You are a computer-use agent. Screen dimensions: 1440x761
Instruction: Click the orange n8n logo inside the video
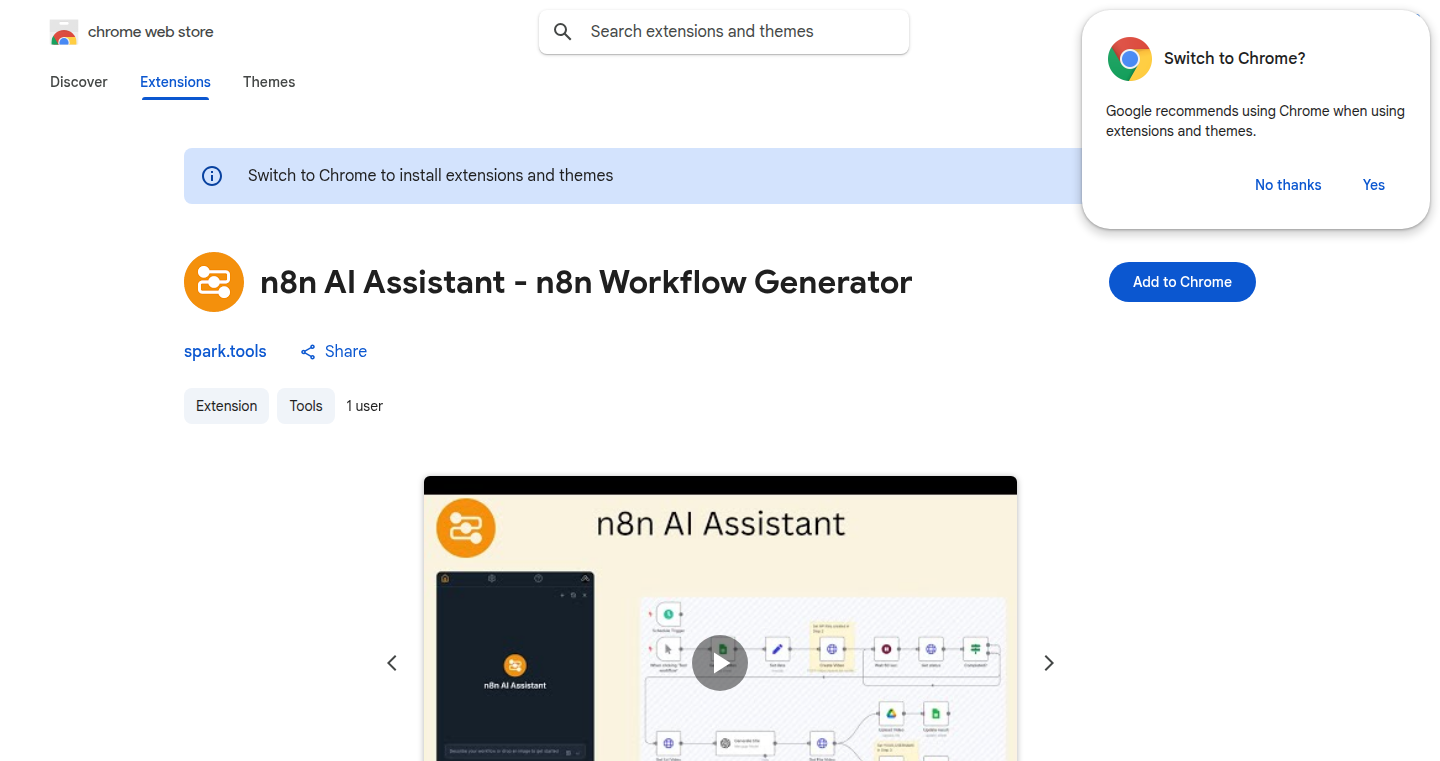coord(466,527)
